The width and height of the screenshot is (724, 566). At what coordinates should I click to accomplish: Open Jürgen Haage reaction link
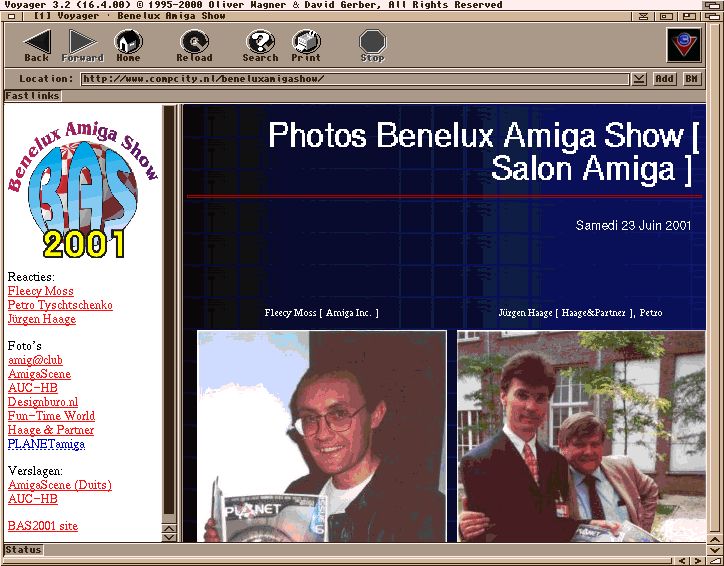click(x=42, y=319)
